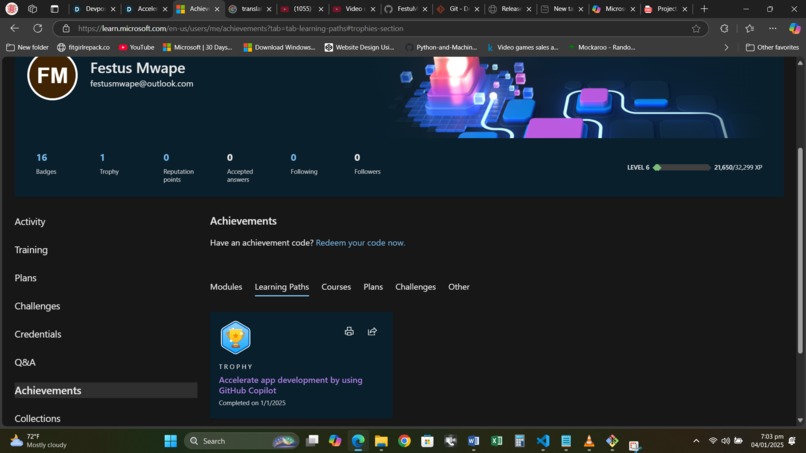Image resolution: width=806 pixels, height=453 pixels.
Task: Go back using the browser back arrow
Action: 14,28
